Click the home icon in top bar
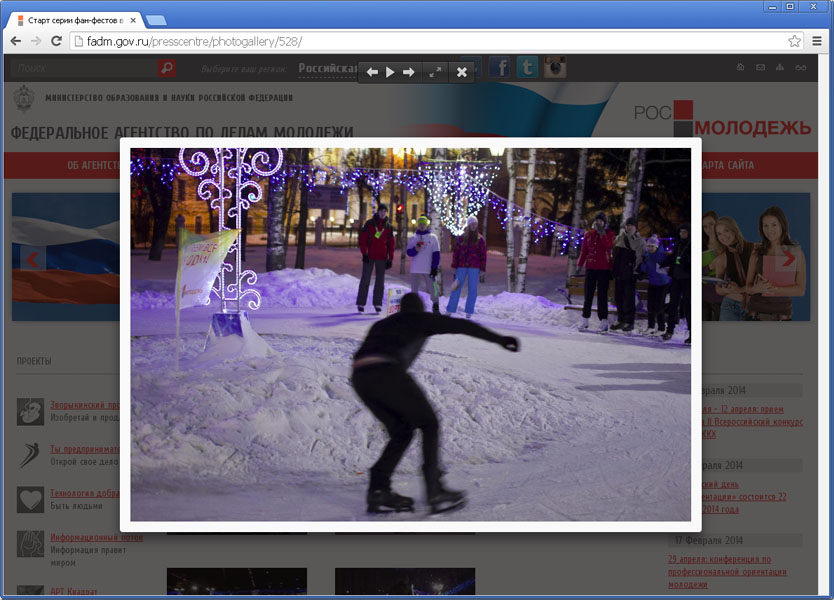Screen dimensions: 834x600 [740, 68]
